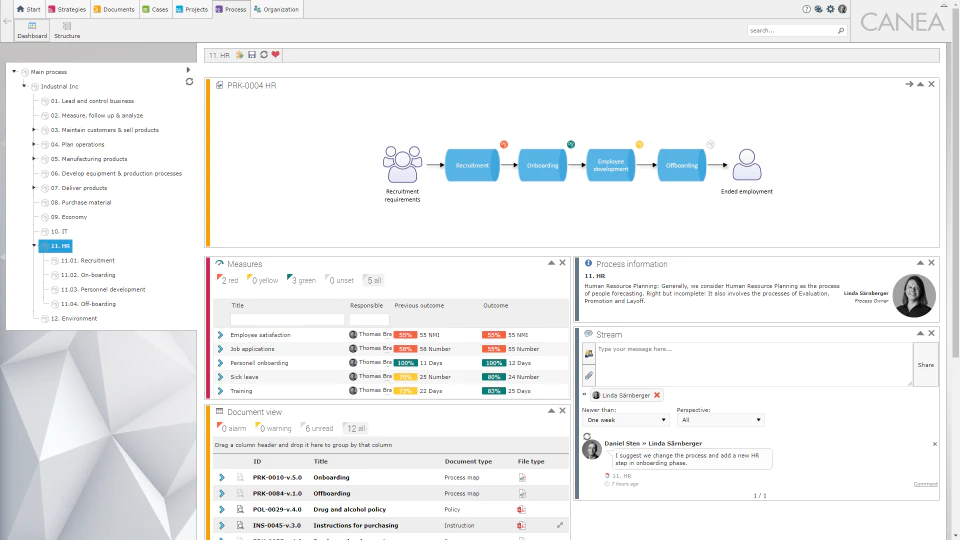Toggle the 6 unread documents filter
The width and height of the screenshot is (960, 540).
[317, 429]
